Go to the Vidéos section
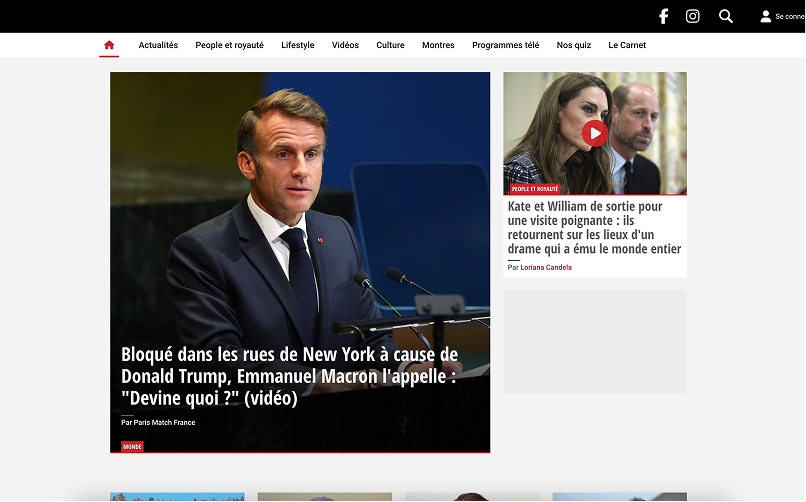Image resolution: width=806 pixels, height=502 pixels. (345, 45)
